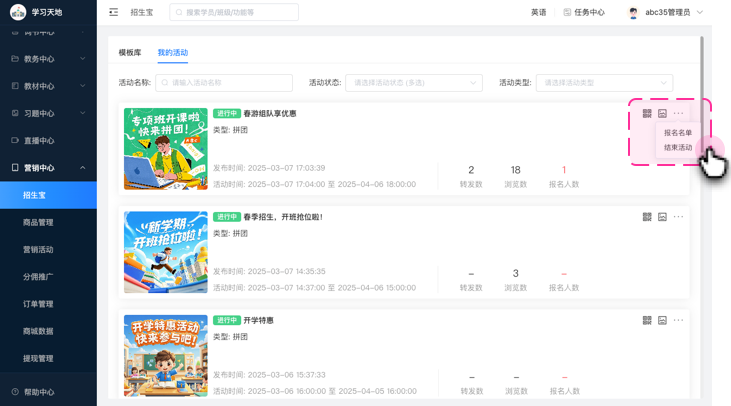Open the 开学特惠 activity title

[x=258, y=320]
